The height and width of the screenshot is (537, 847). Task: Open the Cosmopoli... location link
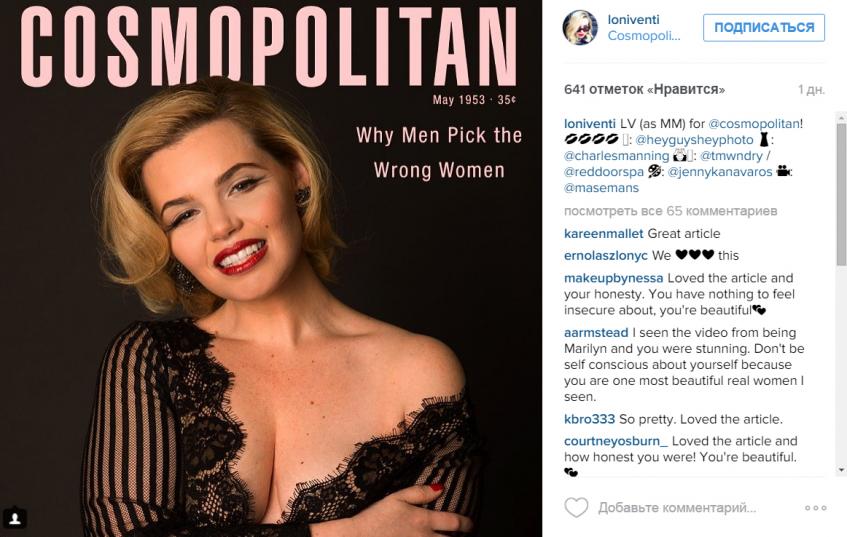click(644, 36)
